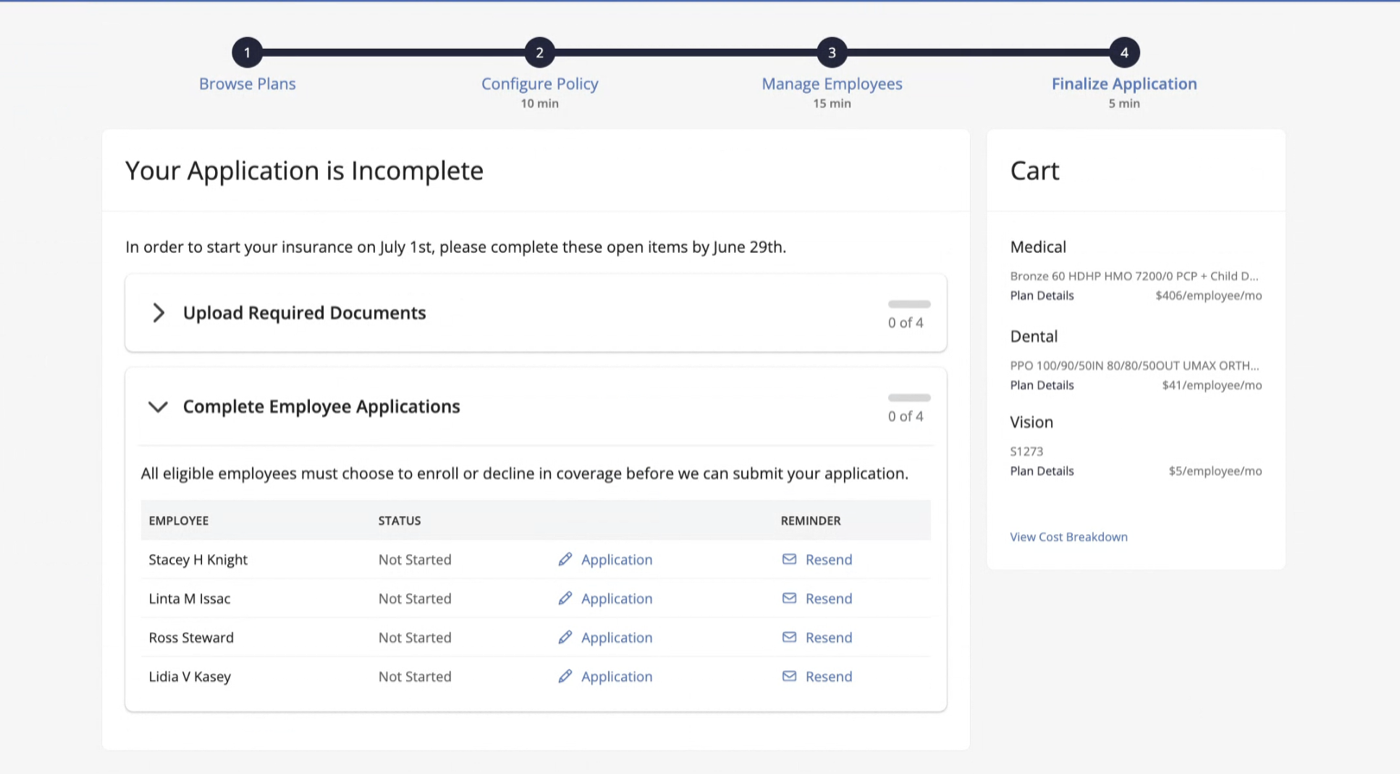Click Upload Required Documents progress bar
1400x774 pixels.
[x=909, y=304]
